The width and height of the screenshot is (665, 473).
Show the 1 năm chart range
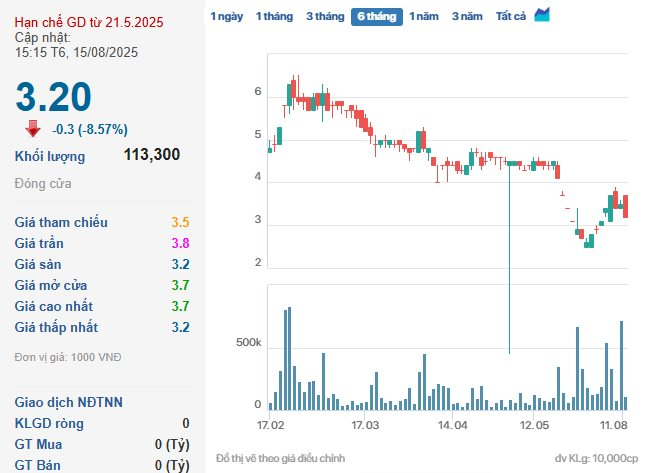pyautogui.click(x=423, y=16)
